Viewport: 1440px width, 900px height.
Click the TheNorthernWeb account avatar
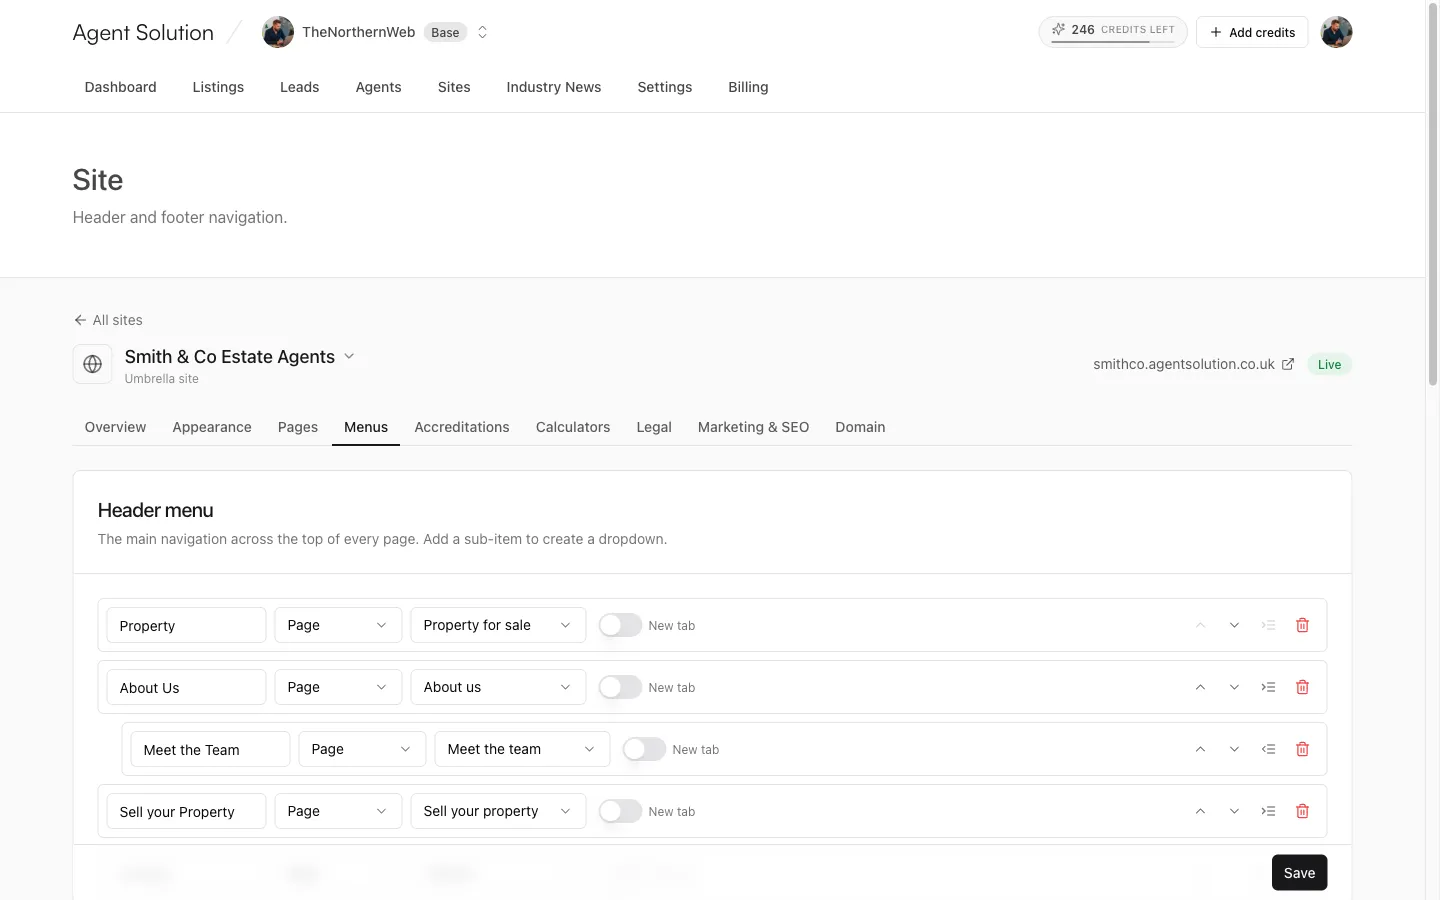pyautogui.click(x=278, y=32)
